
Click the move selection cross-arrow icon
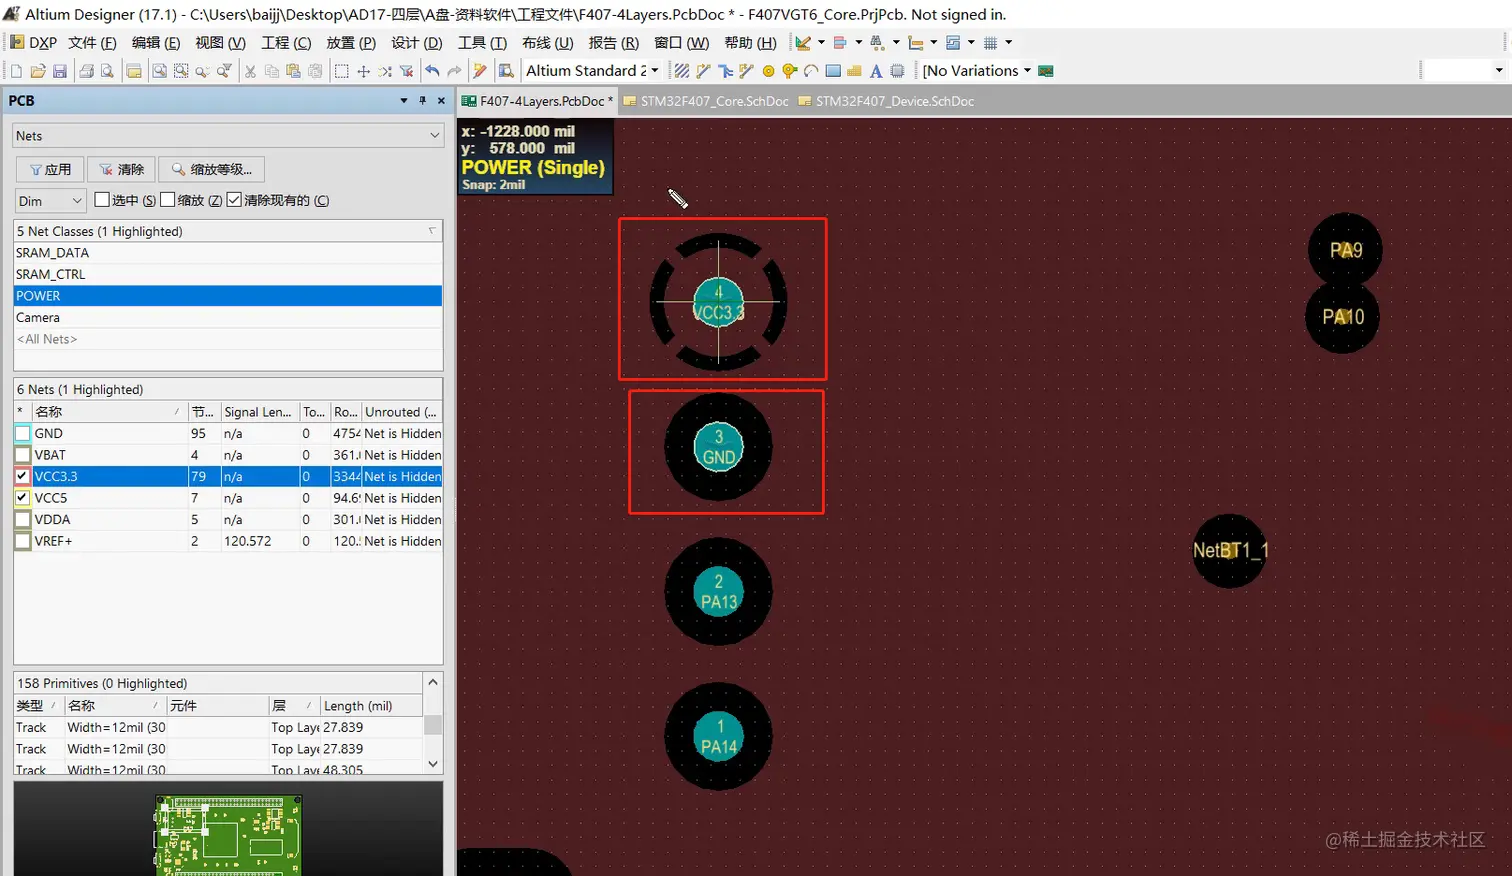(363, 71)
